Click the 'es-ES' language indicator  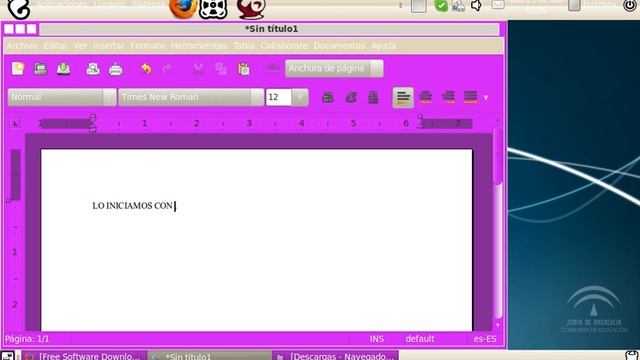pyautogui.click(x=485, y=339)
